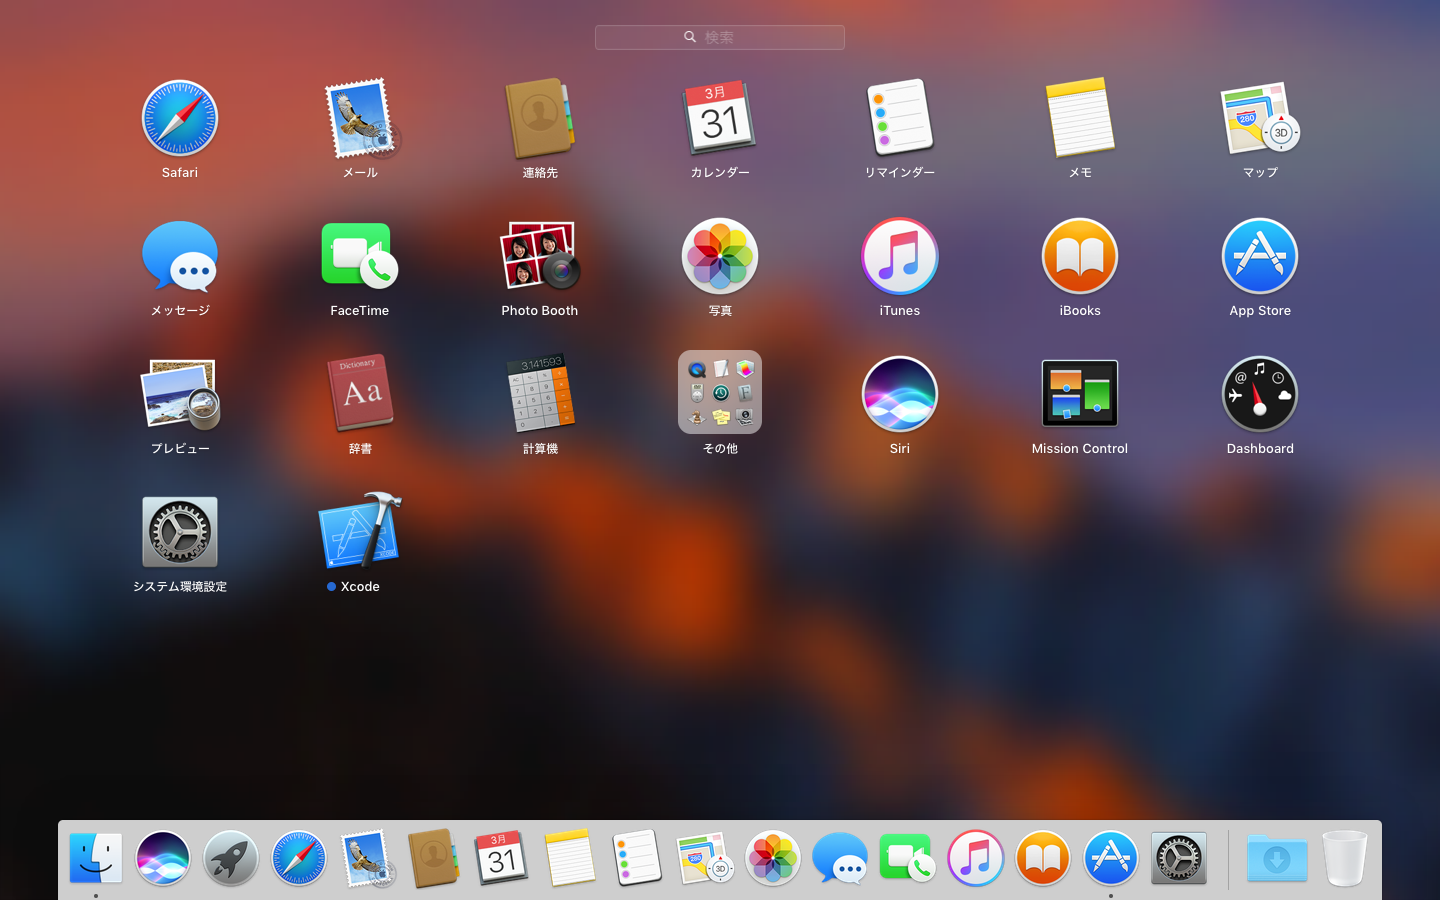Viewport: 1440px width, 900px height.
Task: Open Safari from the Dock
Action: coord(299,858)
